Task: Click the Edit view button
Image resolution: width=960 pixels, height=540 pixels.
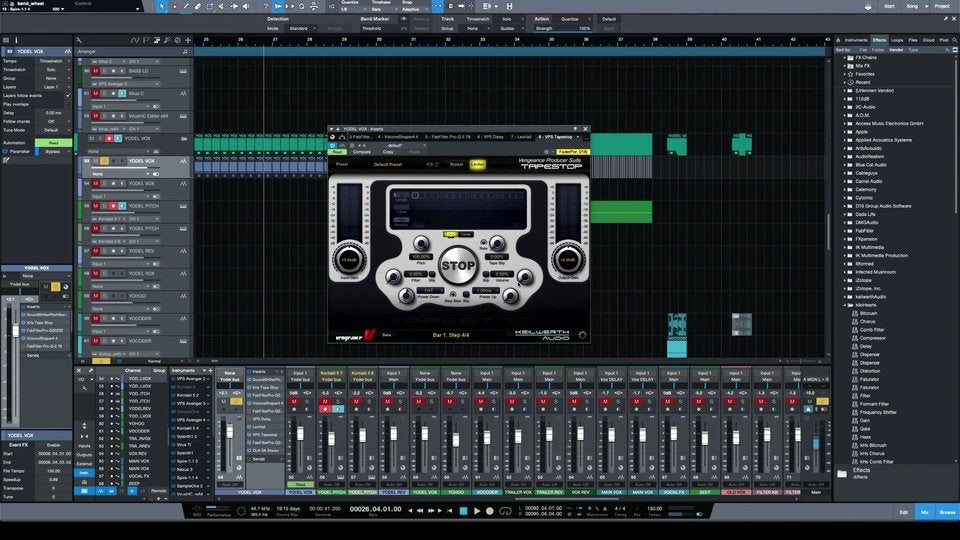Action: pyautogui.click(x=904, y=512)
